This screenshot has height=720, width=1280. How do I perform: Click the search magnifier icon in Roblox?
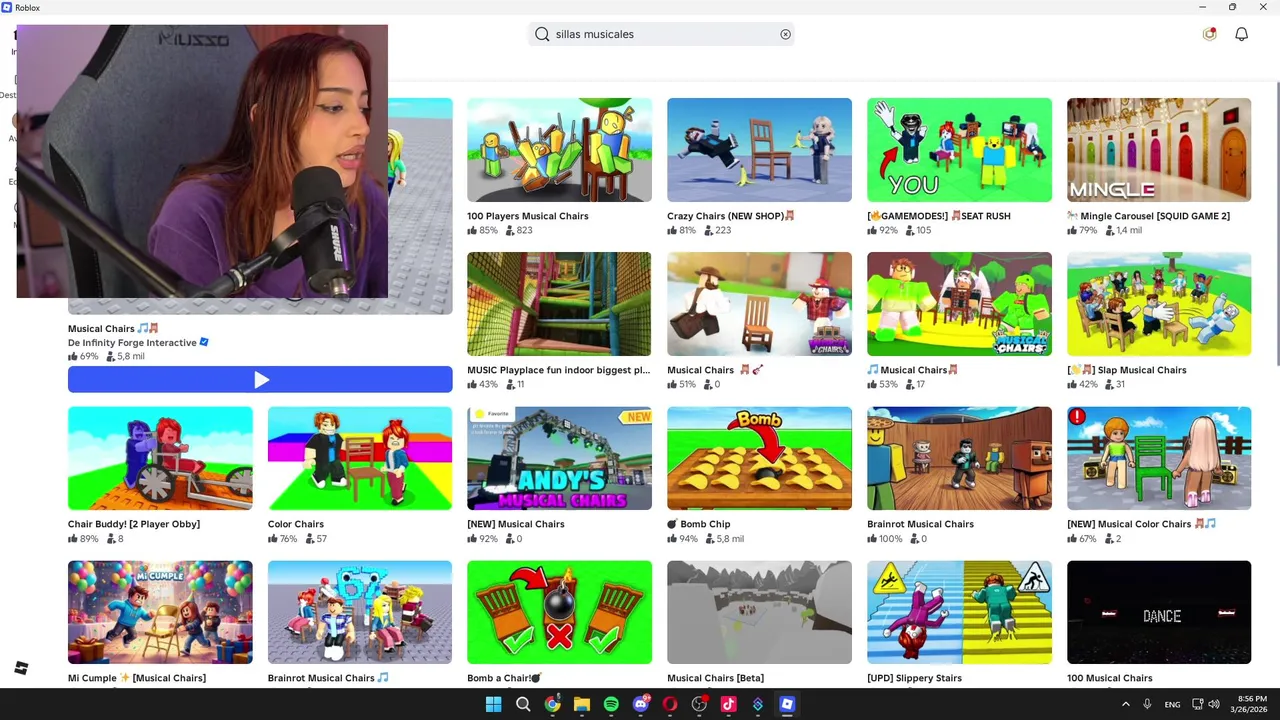click(x=542, y=34)
